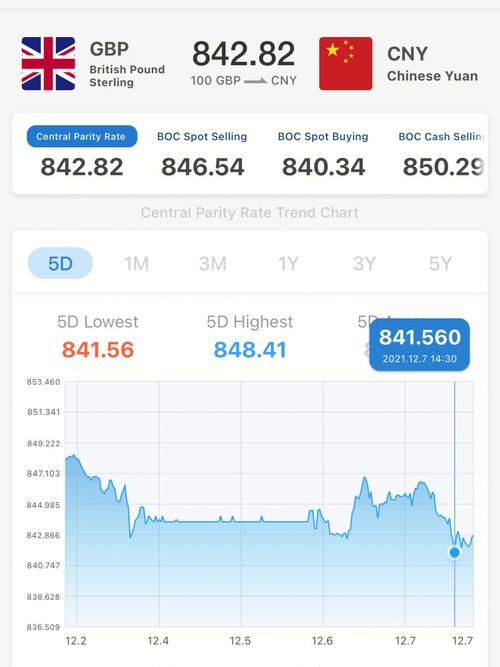Viewport: 500px width, 667px height.
Task: Tap the British flag icon
Action: [x=49, y=63]
